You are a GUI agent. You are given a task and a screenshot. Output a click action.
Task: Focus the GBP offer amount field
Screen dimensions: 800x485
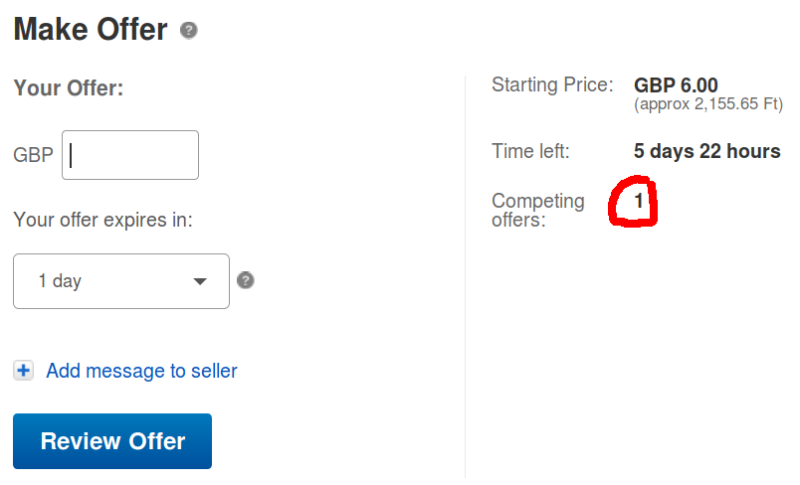[x=130, y=155]
